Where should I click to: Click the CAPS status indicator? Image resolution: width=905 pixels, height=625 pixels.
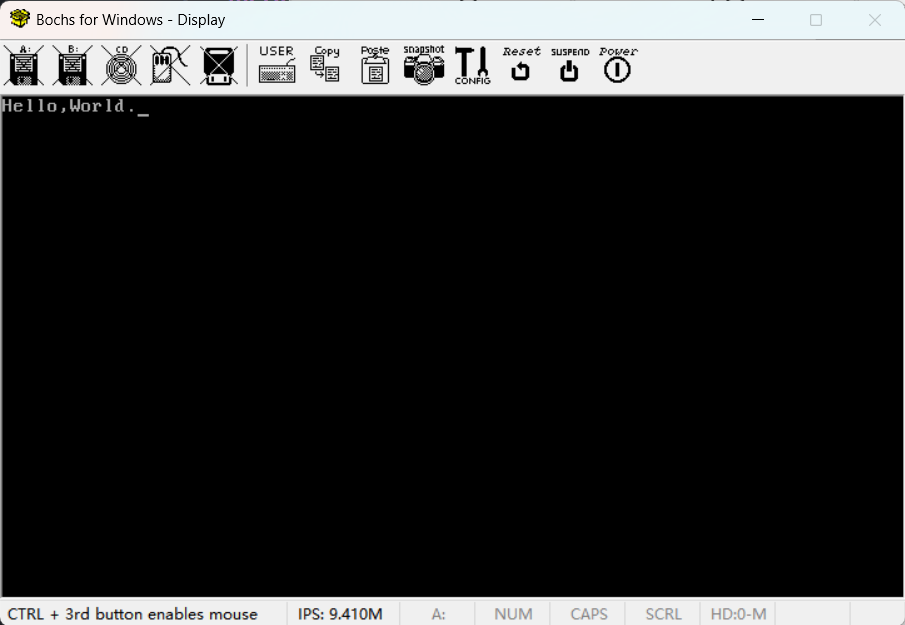(x=589, y=614)
